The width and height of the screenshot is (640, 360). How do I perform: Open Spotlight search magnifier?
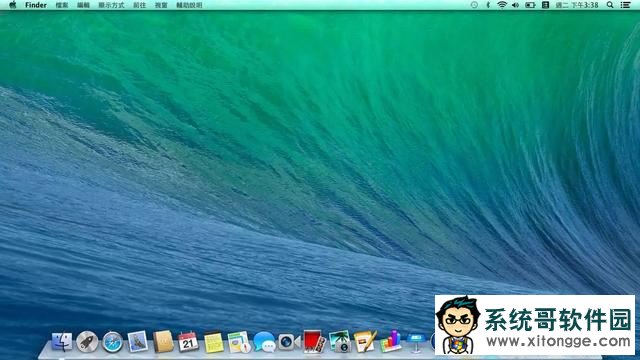click(610, 5)
